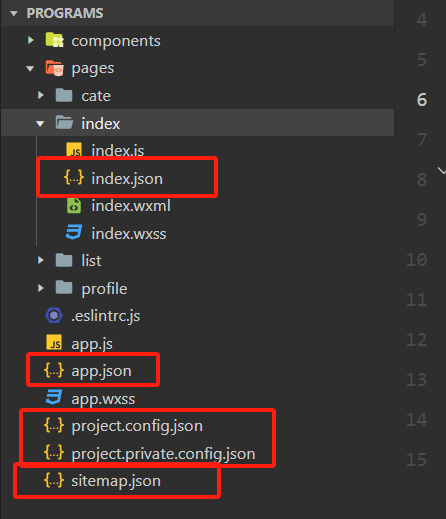The width and height of the screenshot is (446, 519).
Task: Select the profile folder name
Action: coord(104,288)
